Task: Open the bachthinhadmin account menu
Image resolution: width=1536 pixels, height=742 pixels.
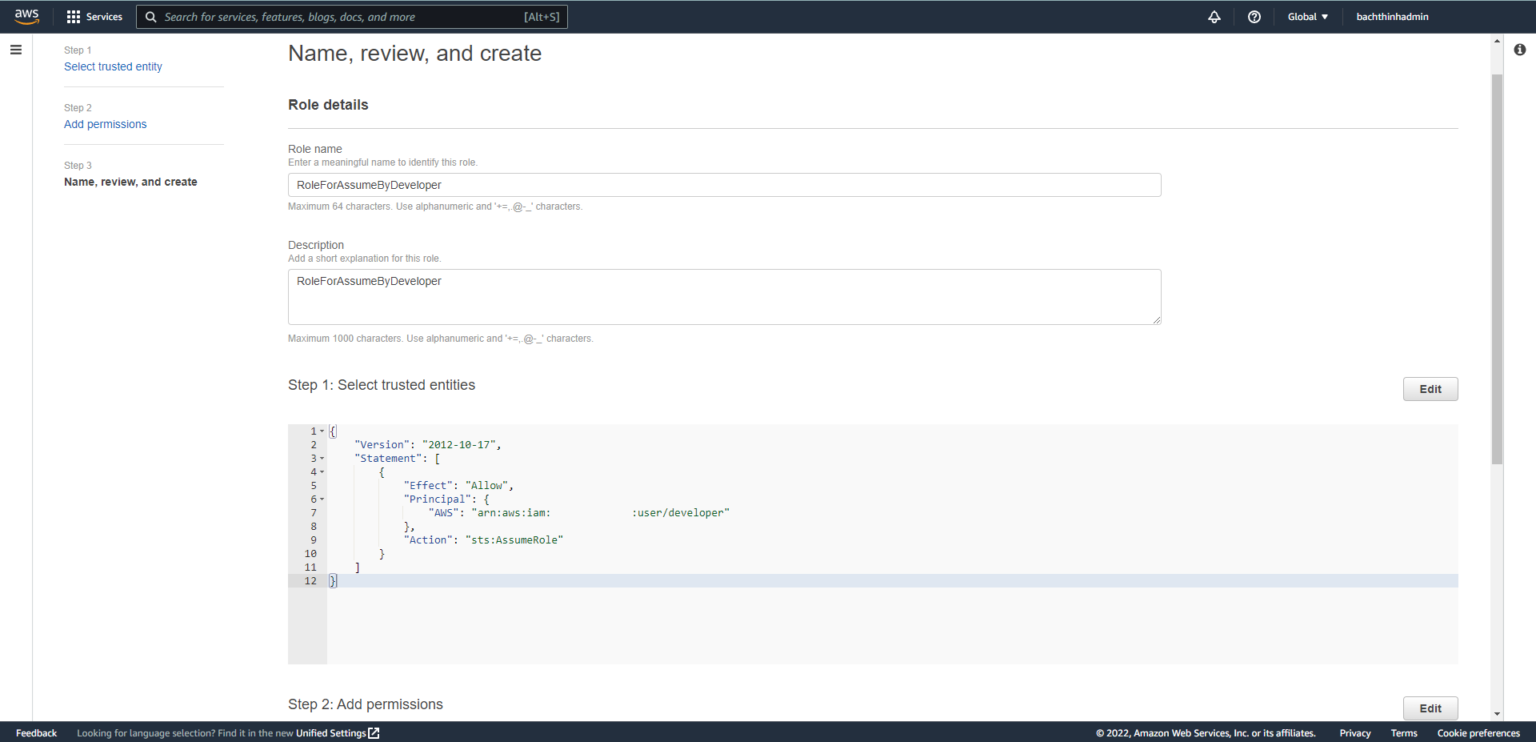Action: pyautogui.click(x=1391, y=17)
